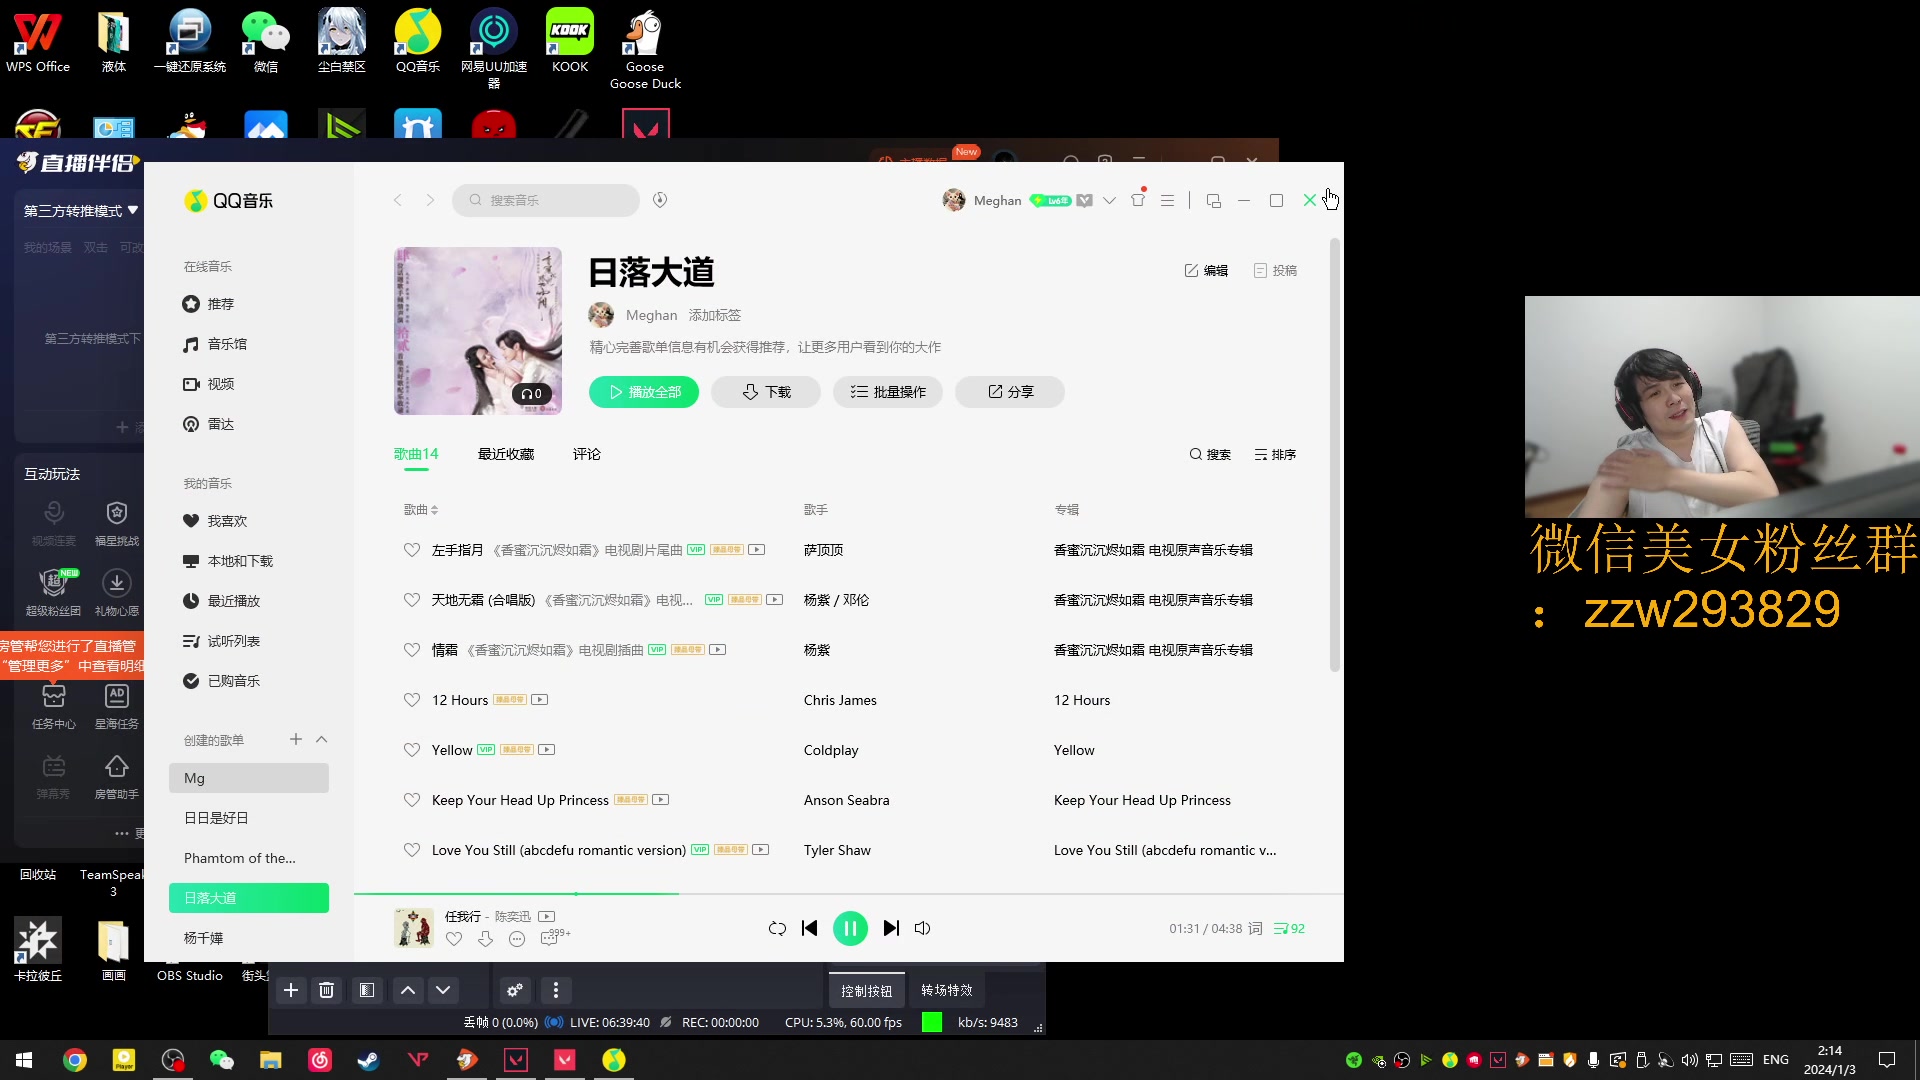Open 推荐 in the QQ Music sidebar
The width and height of the screenshot is (1920, 1080).
click(221, 304)
